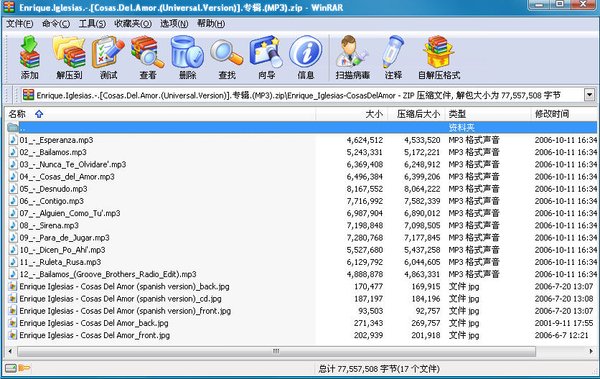Screen dimensions: 600x379
Task: Click music icon of 06_-_Contigo.mp3
Action: pos(13,201)
